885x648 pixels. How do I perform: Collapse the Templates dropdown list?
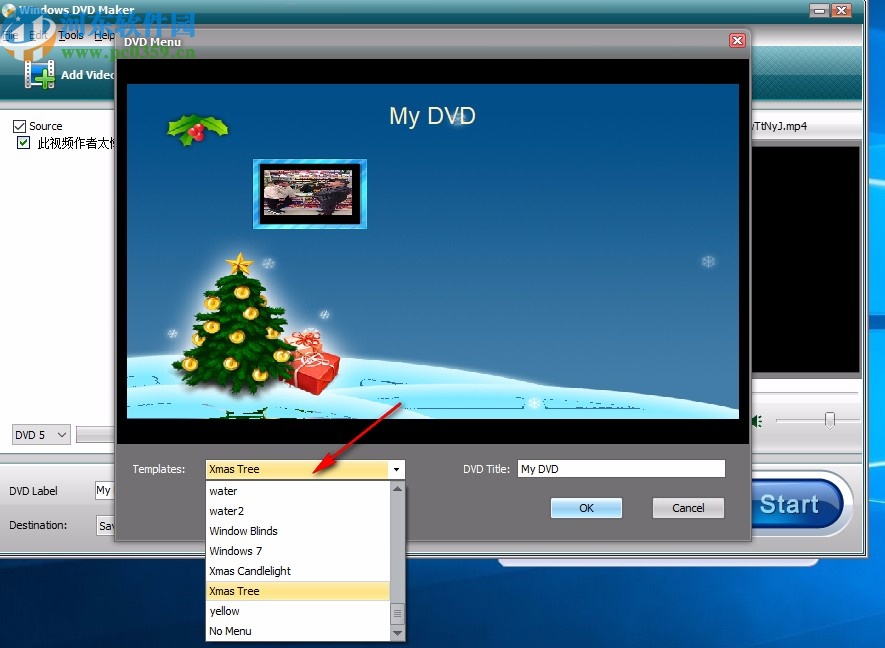(396, 469)
